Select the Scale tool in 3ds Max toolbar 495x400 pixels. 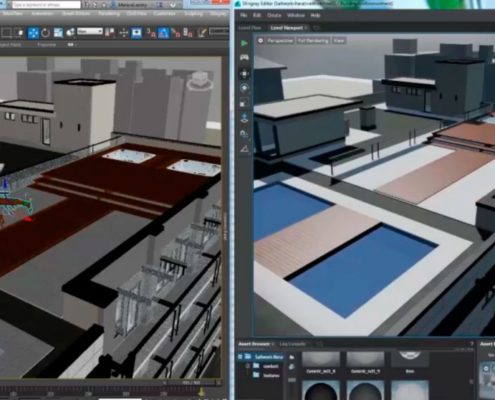pyautogui.click(x=58, y=33)
